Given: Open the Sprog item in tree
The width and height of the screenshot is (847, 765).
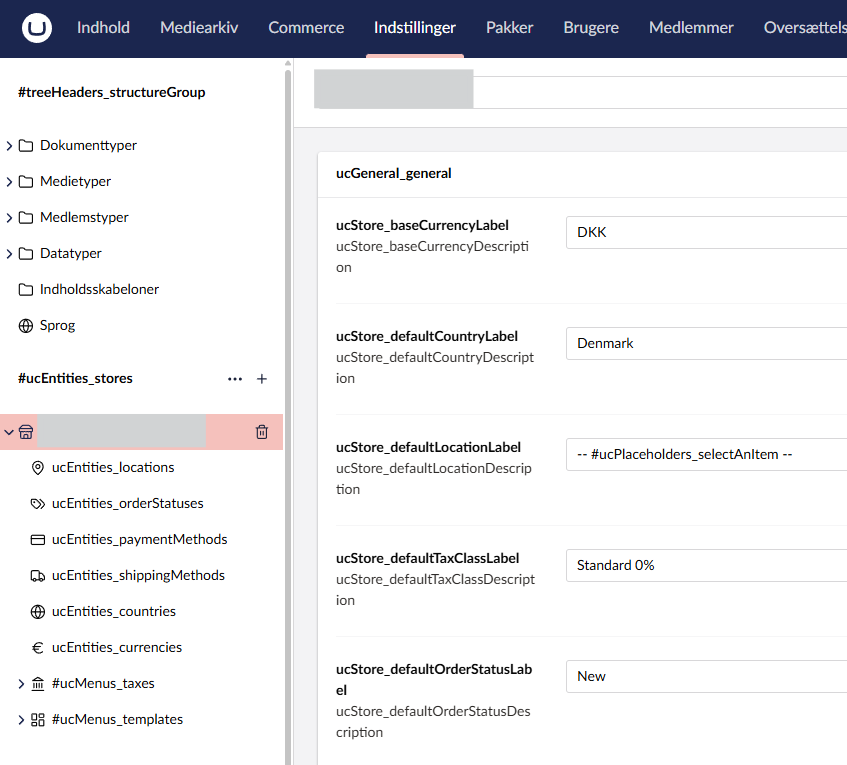Looking at the screenshot, I should [57, 325].
